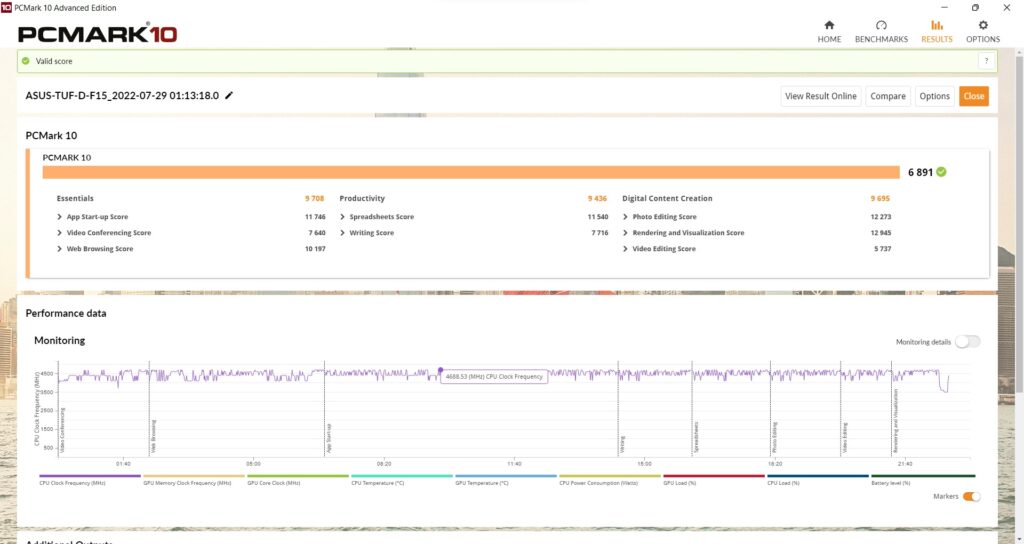Click the Spreadsheets chart marker line
This screenshot has height=544, width=1024.
(x=692, y=408)
